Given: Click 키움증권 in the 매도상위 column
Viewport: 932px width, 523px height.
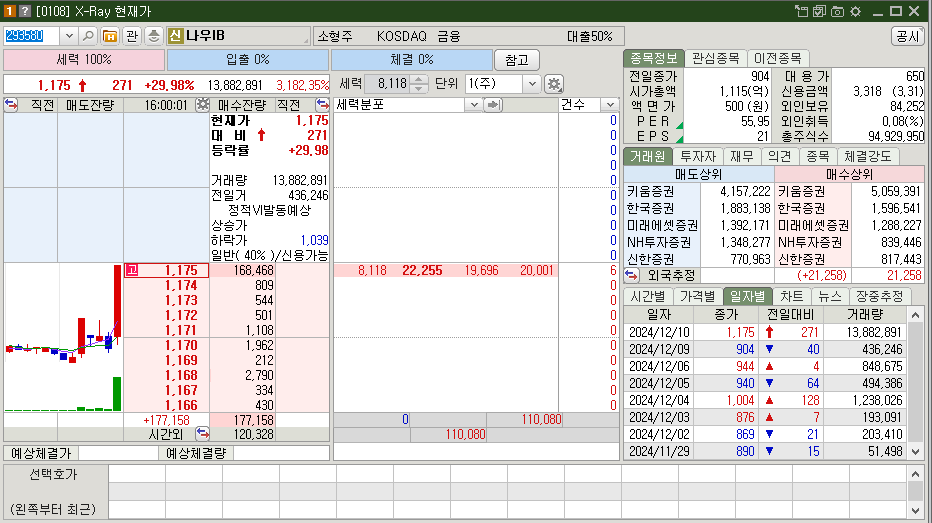Looking at the screenshot, I should pos(651,191).
